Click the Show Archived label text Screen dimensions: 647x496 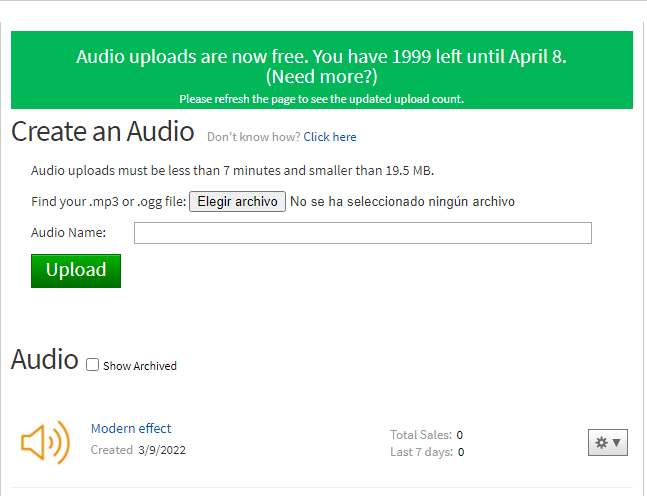(x=140, y=366)
